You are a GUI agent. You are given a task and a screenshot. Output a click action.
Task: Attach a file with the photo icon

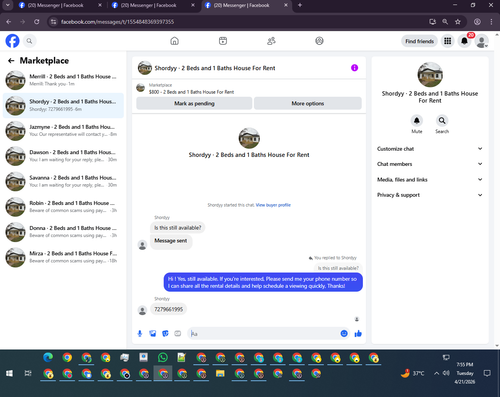point(153,333)
